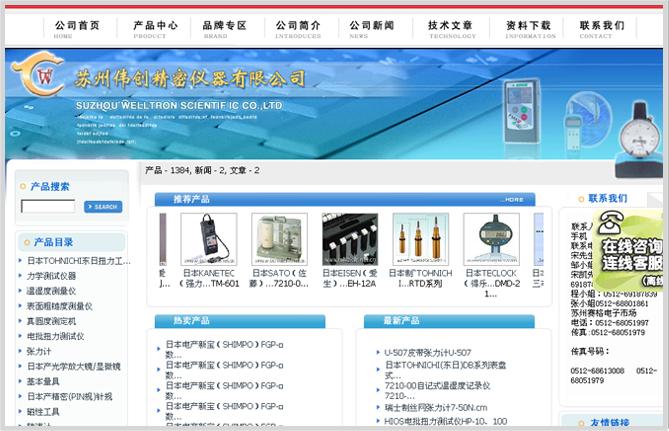Image resolution: width=669 pixels, height=431 pixels.
Task: Click the stats text 产品 - 1384
Action: [x=167, y=170]
